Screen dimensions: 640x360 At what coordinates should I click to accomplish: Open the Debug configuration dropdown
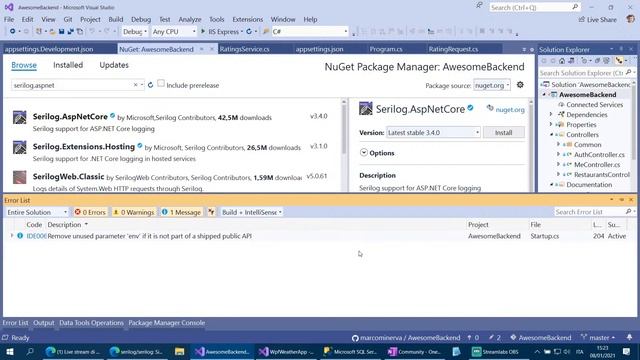[135, 31]
